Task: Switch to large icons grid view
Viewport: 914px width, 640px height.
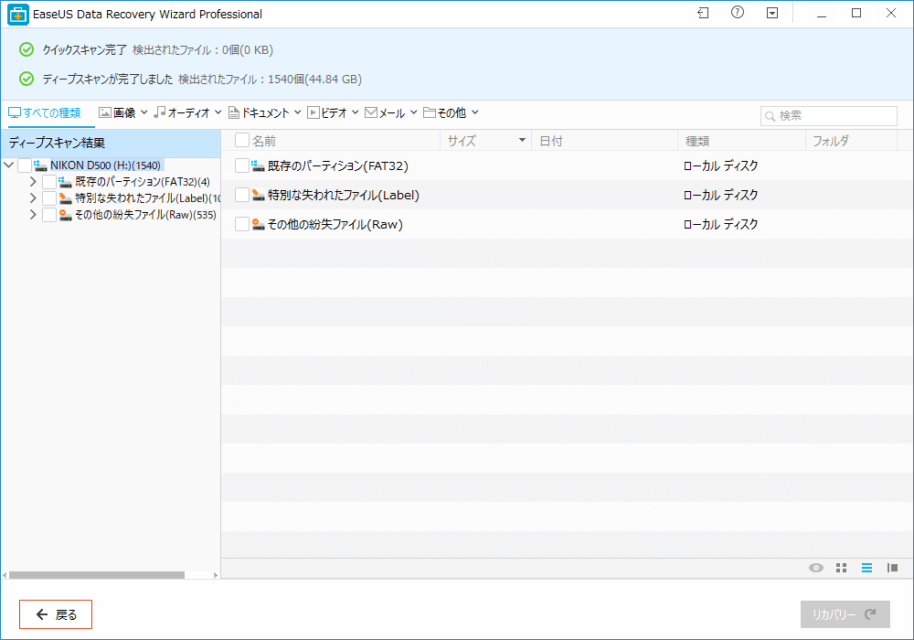Action: click(841, 568)
